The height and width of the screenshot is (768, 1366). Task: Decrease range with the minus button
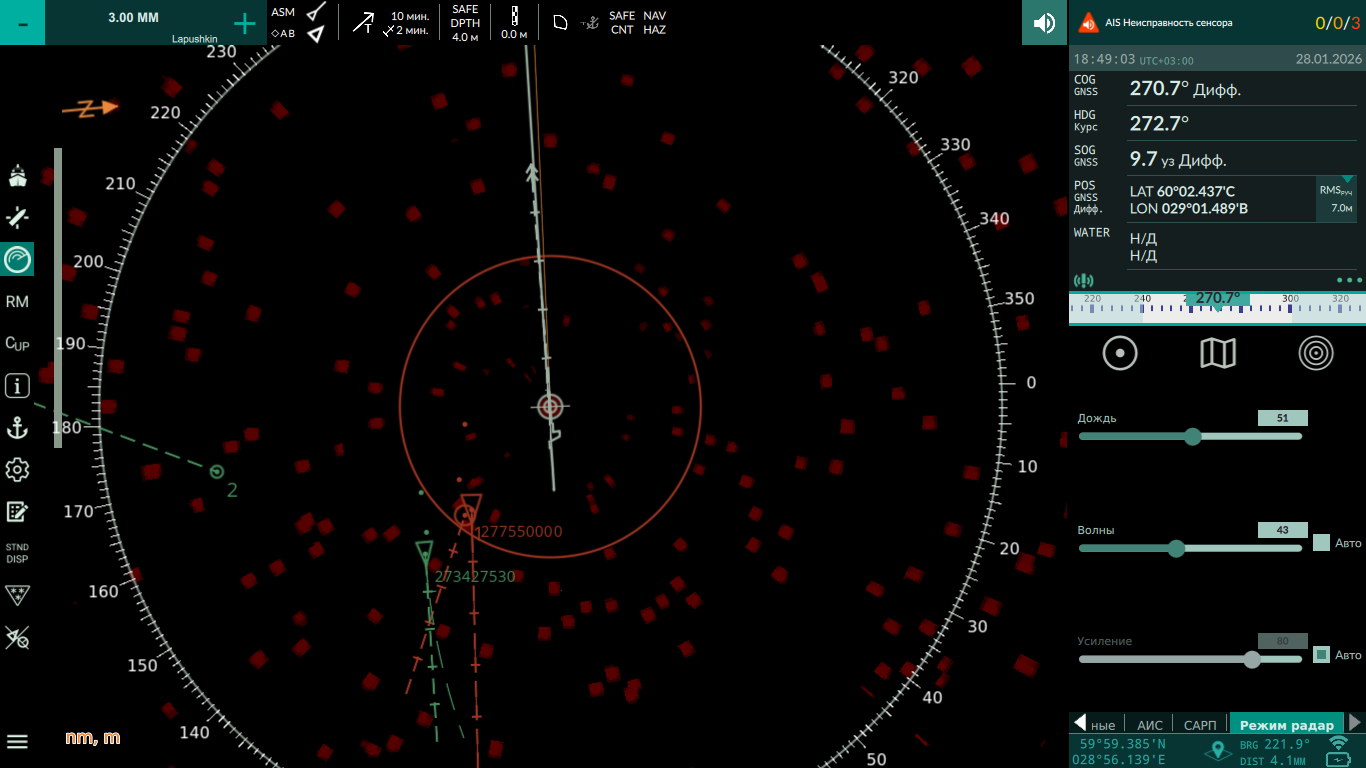click(22, 24)
